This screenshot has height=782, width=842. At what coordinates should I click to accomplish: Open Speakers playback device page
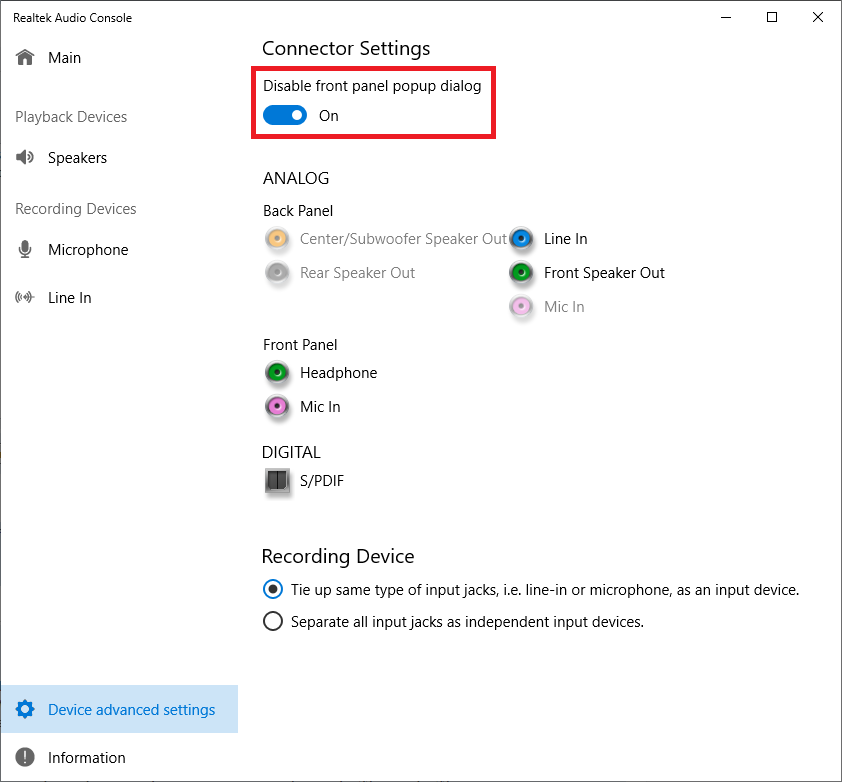pyautogui.click(x=76, y=158)
